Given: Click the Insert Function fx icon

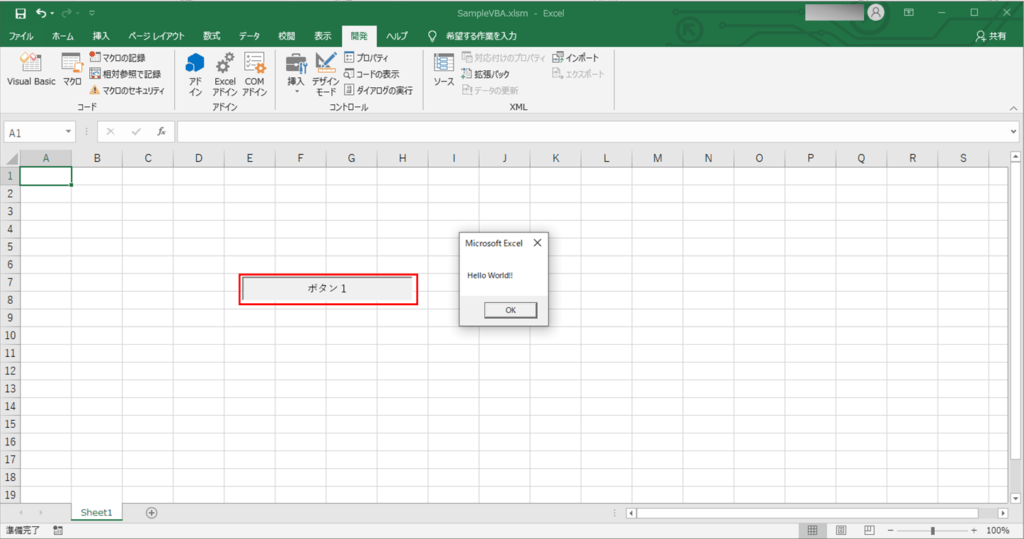Looking at the screenshot, I should (161, 132).
